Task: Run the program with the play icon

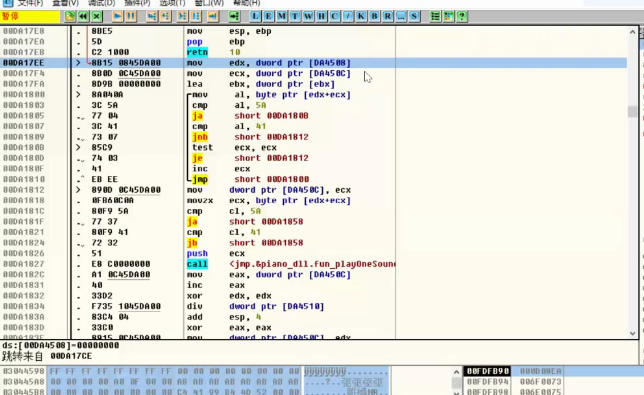Action: [x=117, y=16]
